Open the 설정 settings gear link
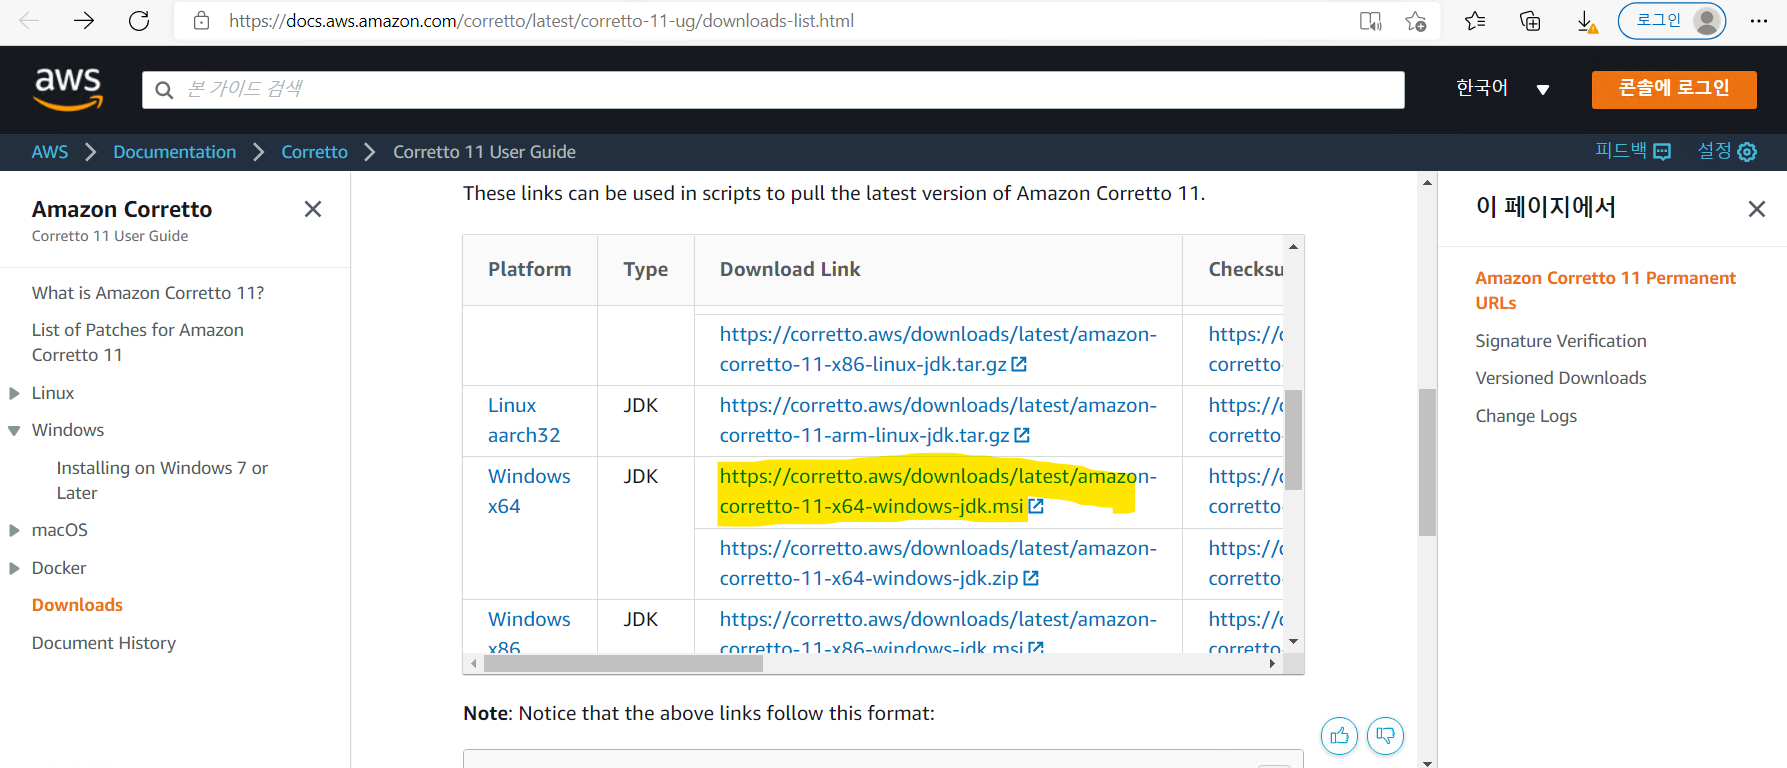The image size is (1787, 768). [x=1727, y=151]
